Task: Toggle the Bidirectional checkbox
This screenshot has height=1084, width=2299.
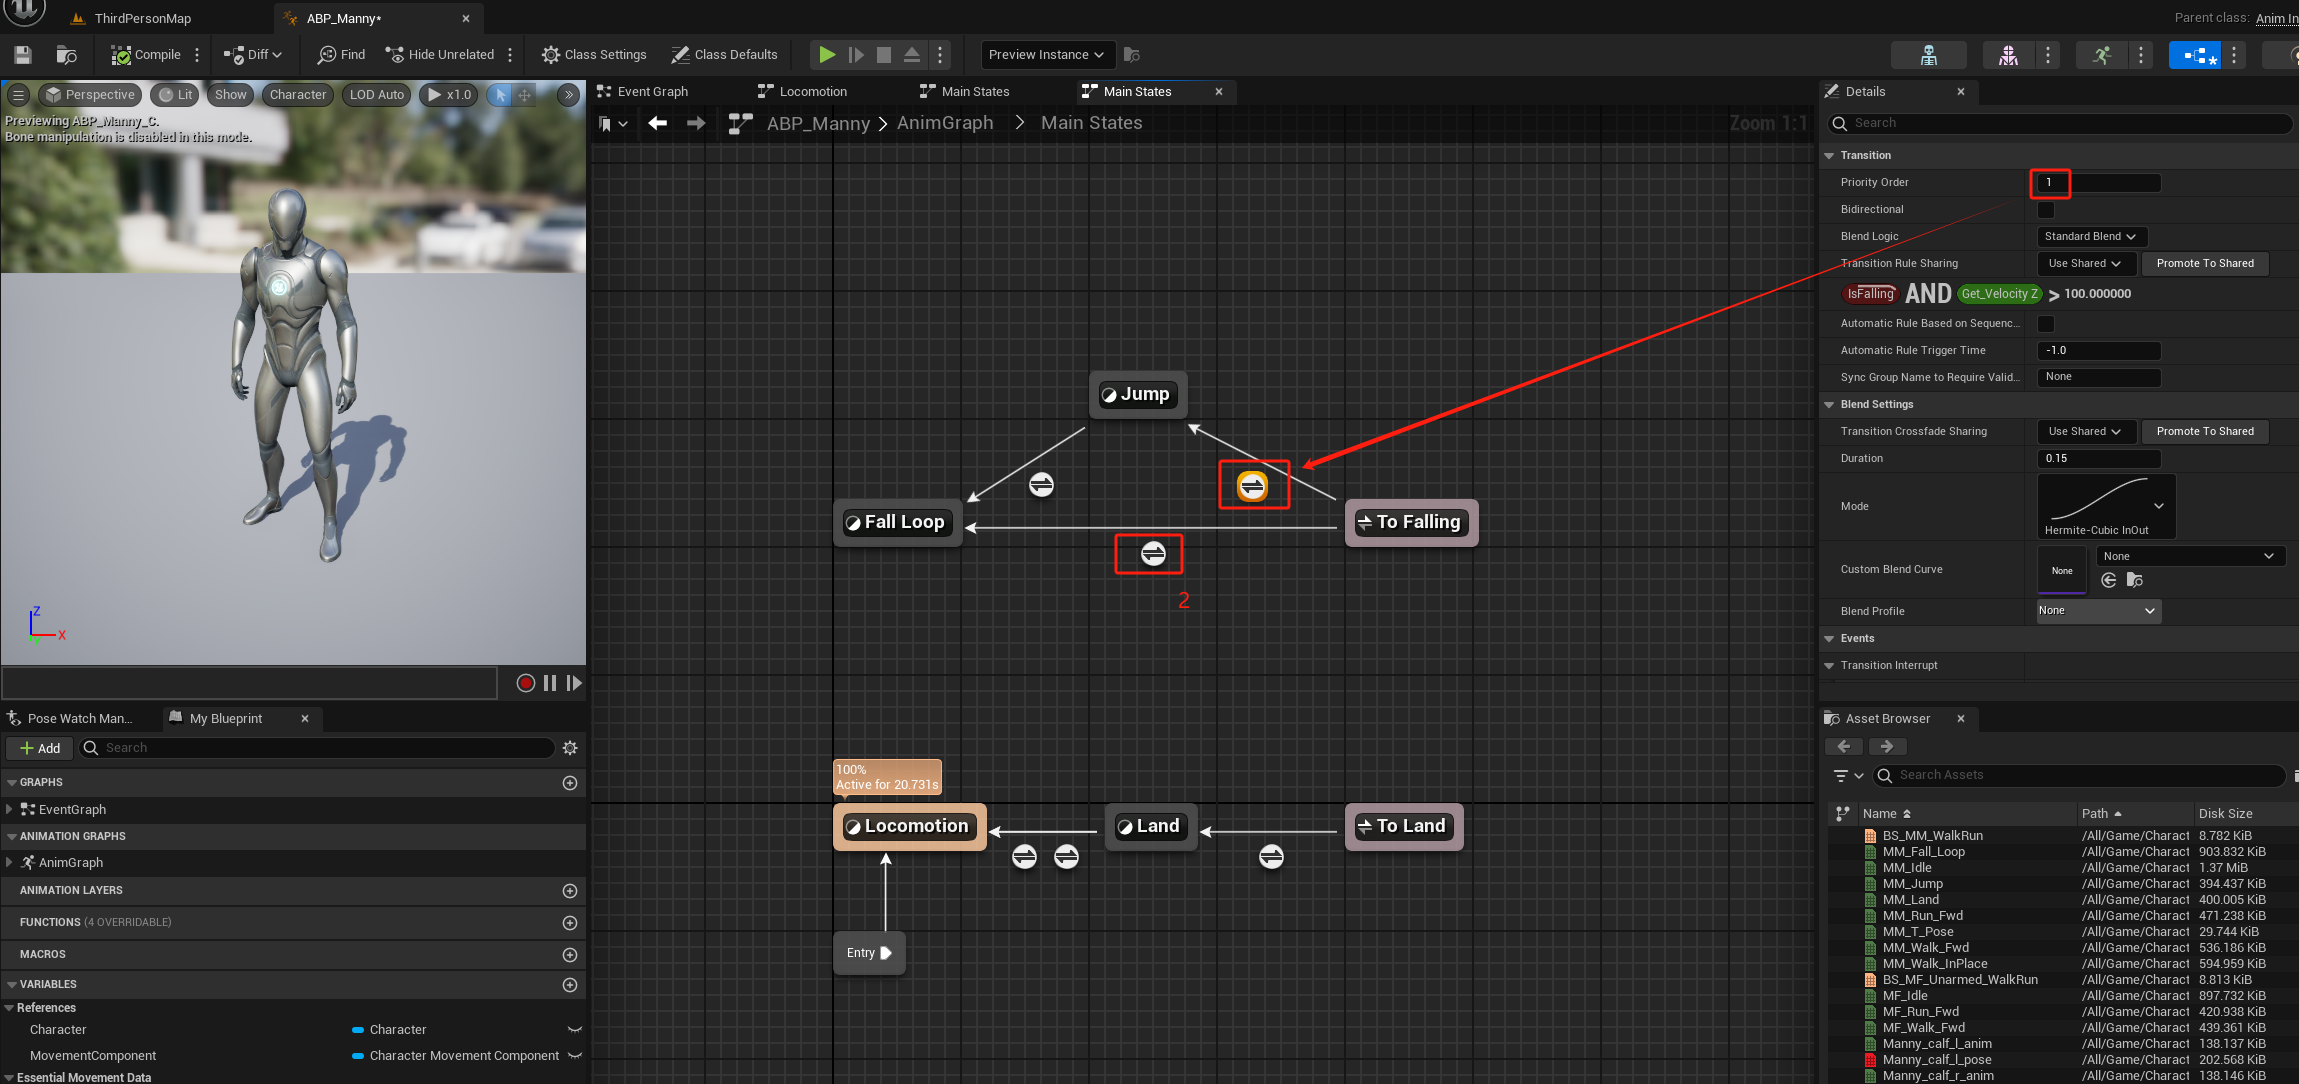Action: coord(2046,210)
